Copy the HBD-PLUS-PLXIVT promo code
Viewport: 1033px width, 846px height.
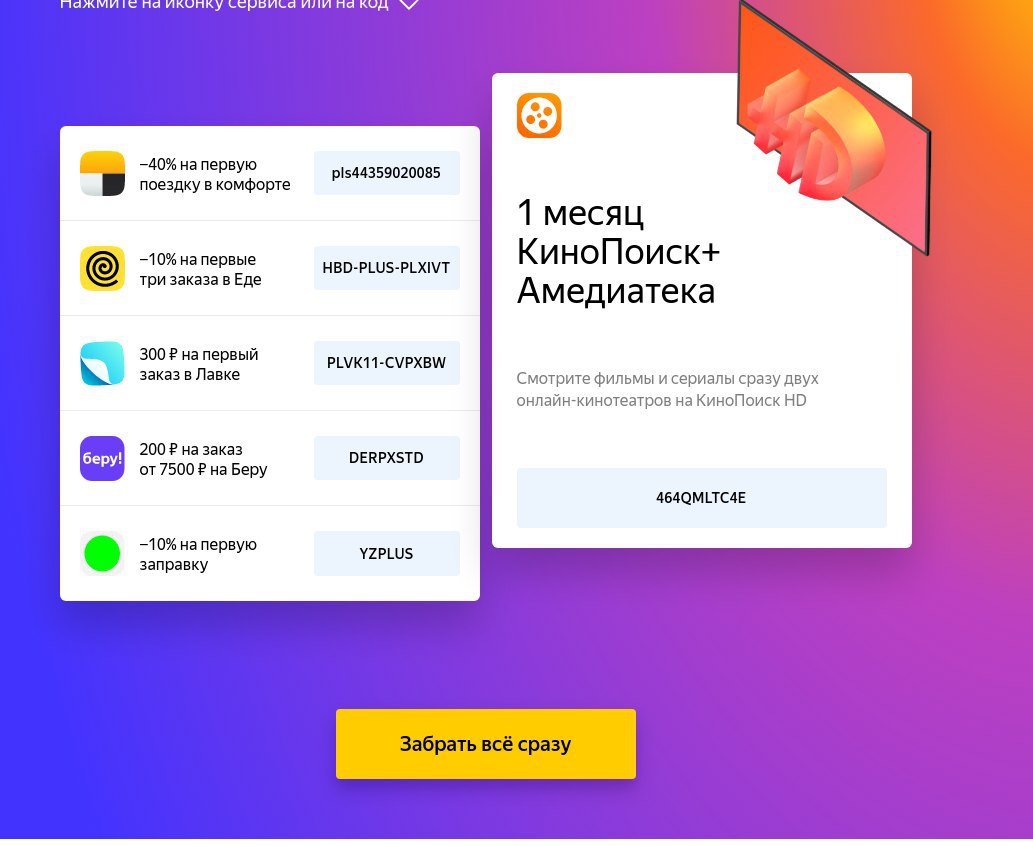(x=387, y=268)
